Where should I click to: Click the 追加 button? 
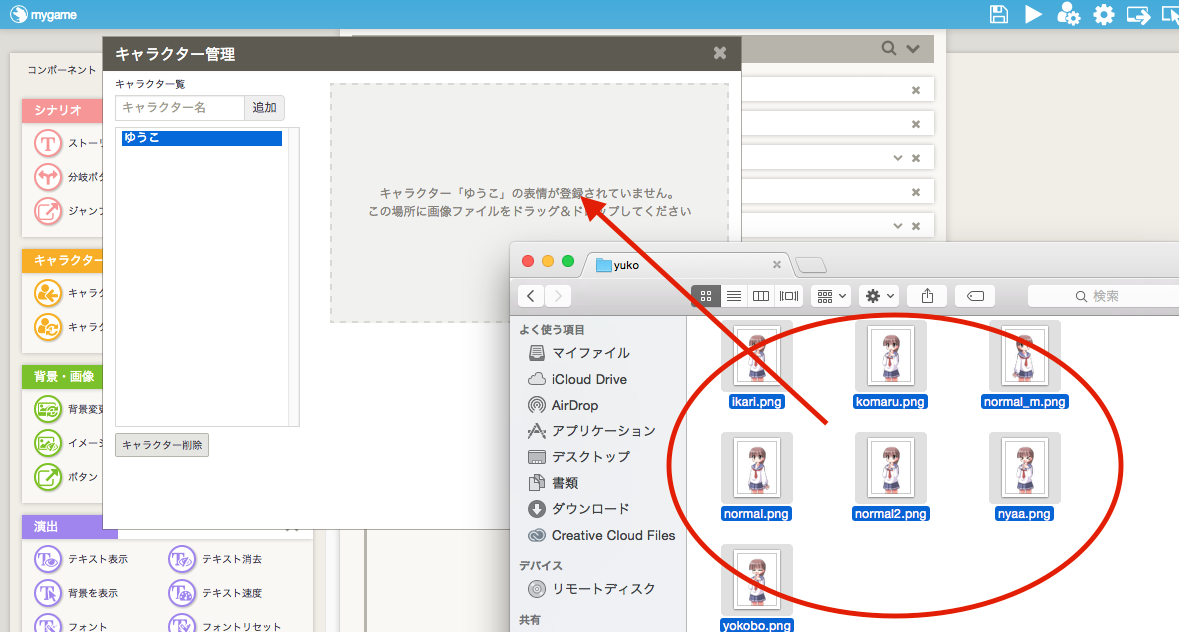pos(264,108)
